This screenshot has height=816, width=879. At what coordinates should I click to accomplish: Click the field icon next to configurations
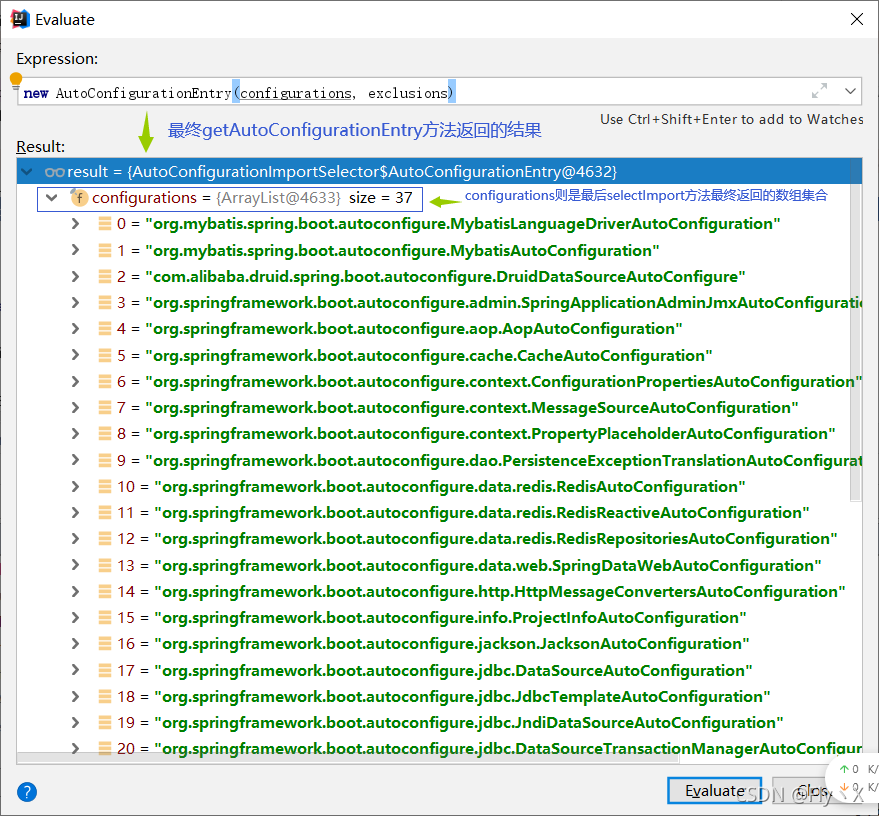click(x=79, y=198)
